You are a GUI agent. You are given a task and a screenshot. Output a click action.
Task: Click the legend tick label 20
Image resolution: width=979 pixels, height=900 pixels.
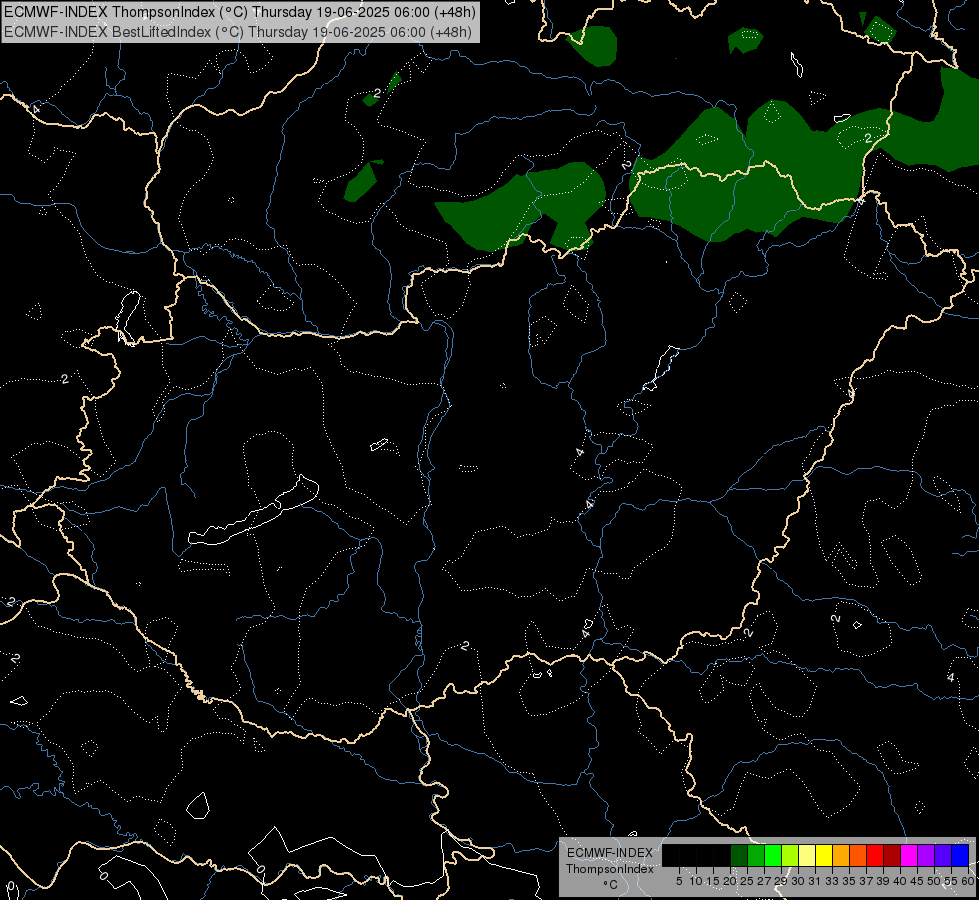coord(731,881)
